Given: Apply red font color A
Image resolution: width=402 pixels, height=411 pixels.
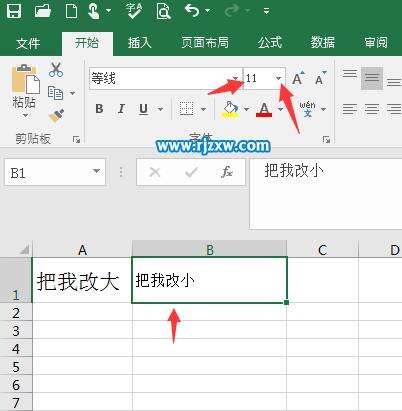Looking at the screenshot, I should [x=264, y=109].
